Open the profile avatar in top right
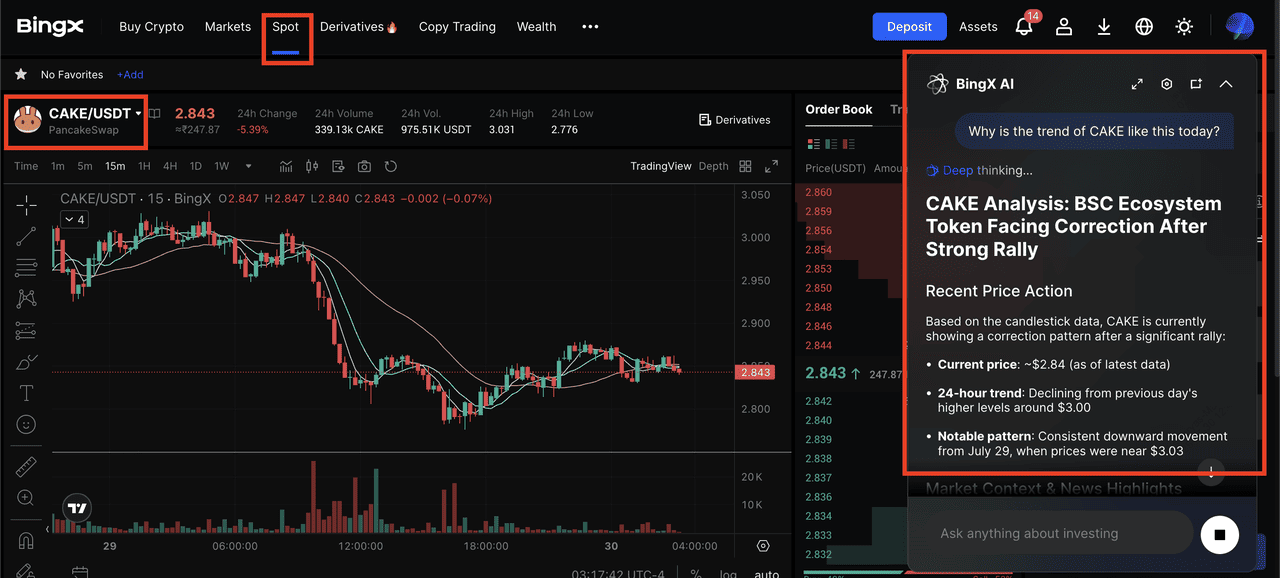 (x=1240, y=26)
